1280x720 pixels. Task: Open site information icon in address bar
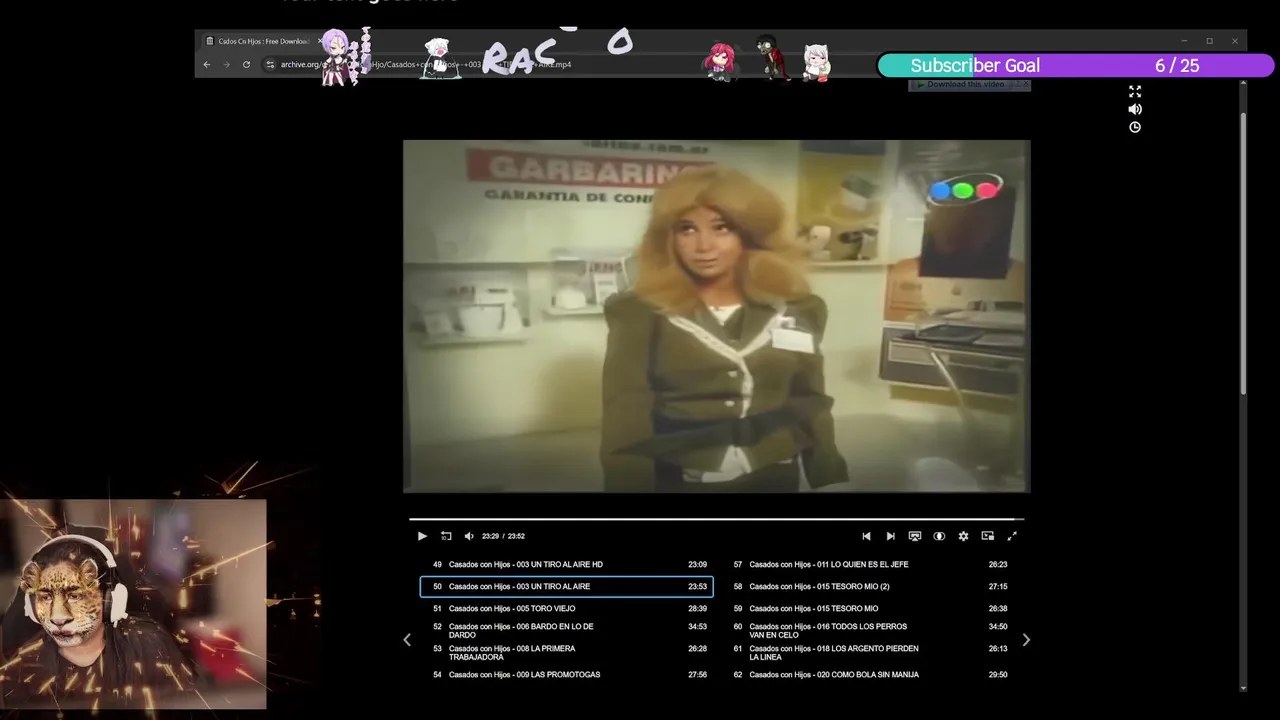point(270,64)
